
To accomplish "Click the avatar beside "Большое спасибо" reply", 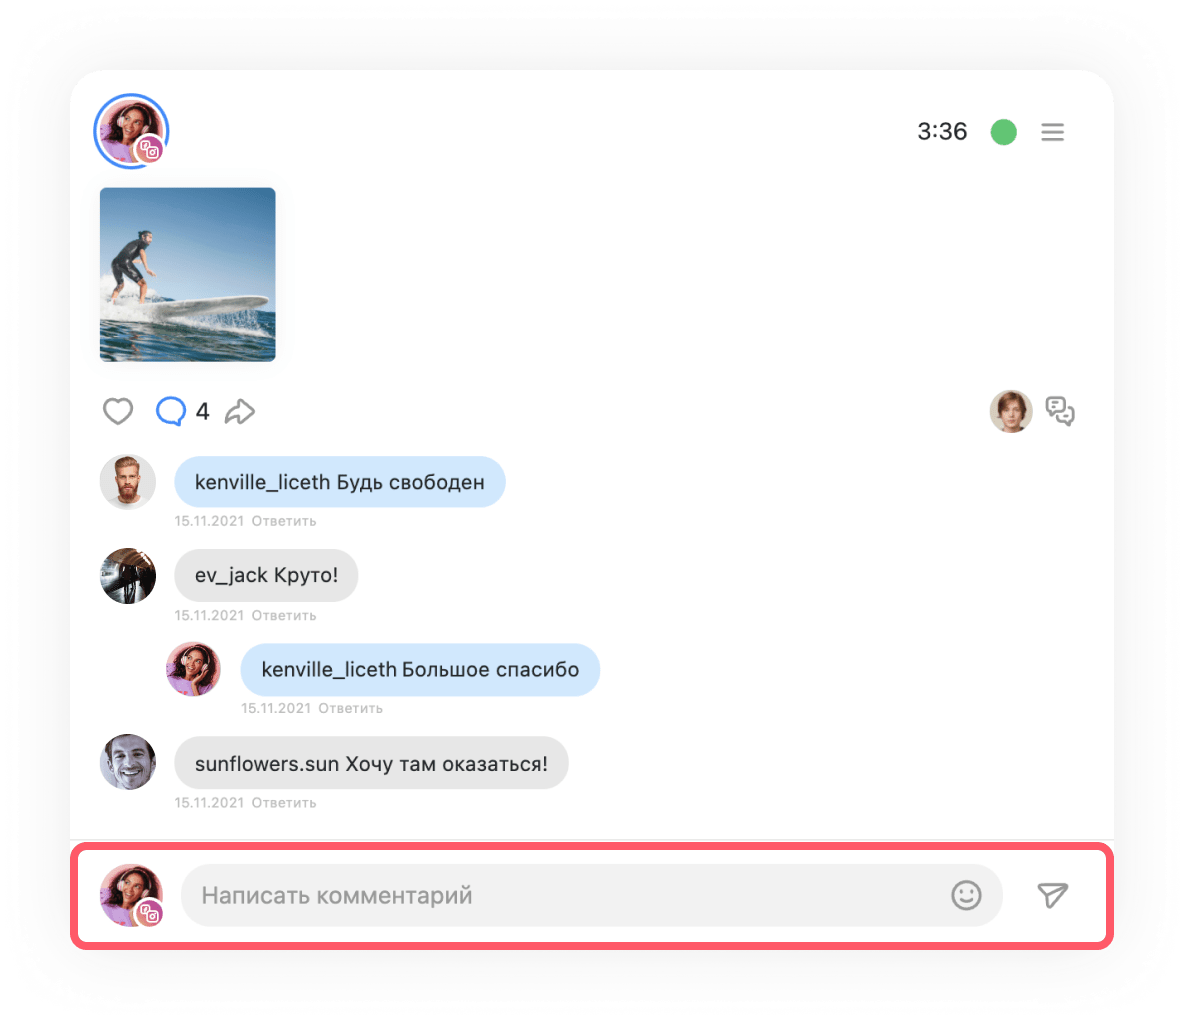I will [x=193, y=669].
